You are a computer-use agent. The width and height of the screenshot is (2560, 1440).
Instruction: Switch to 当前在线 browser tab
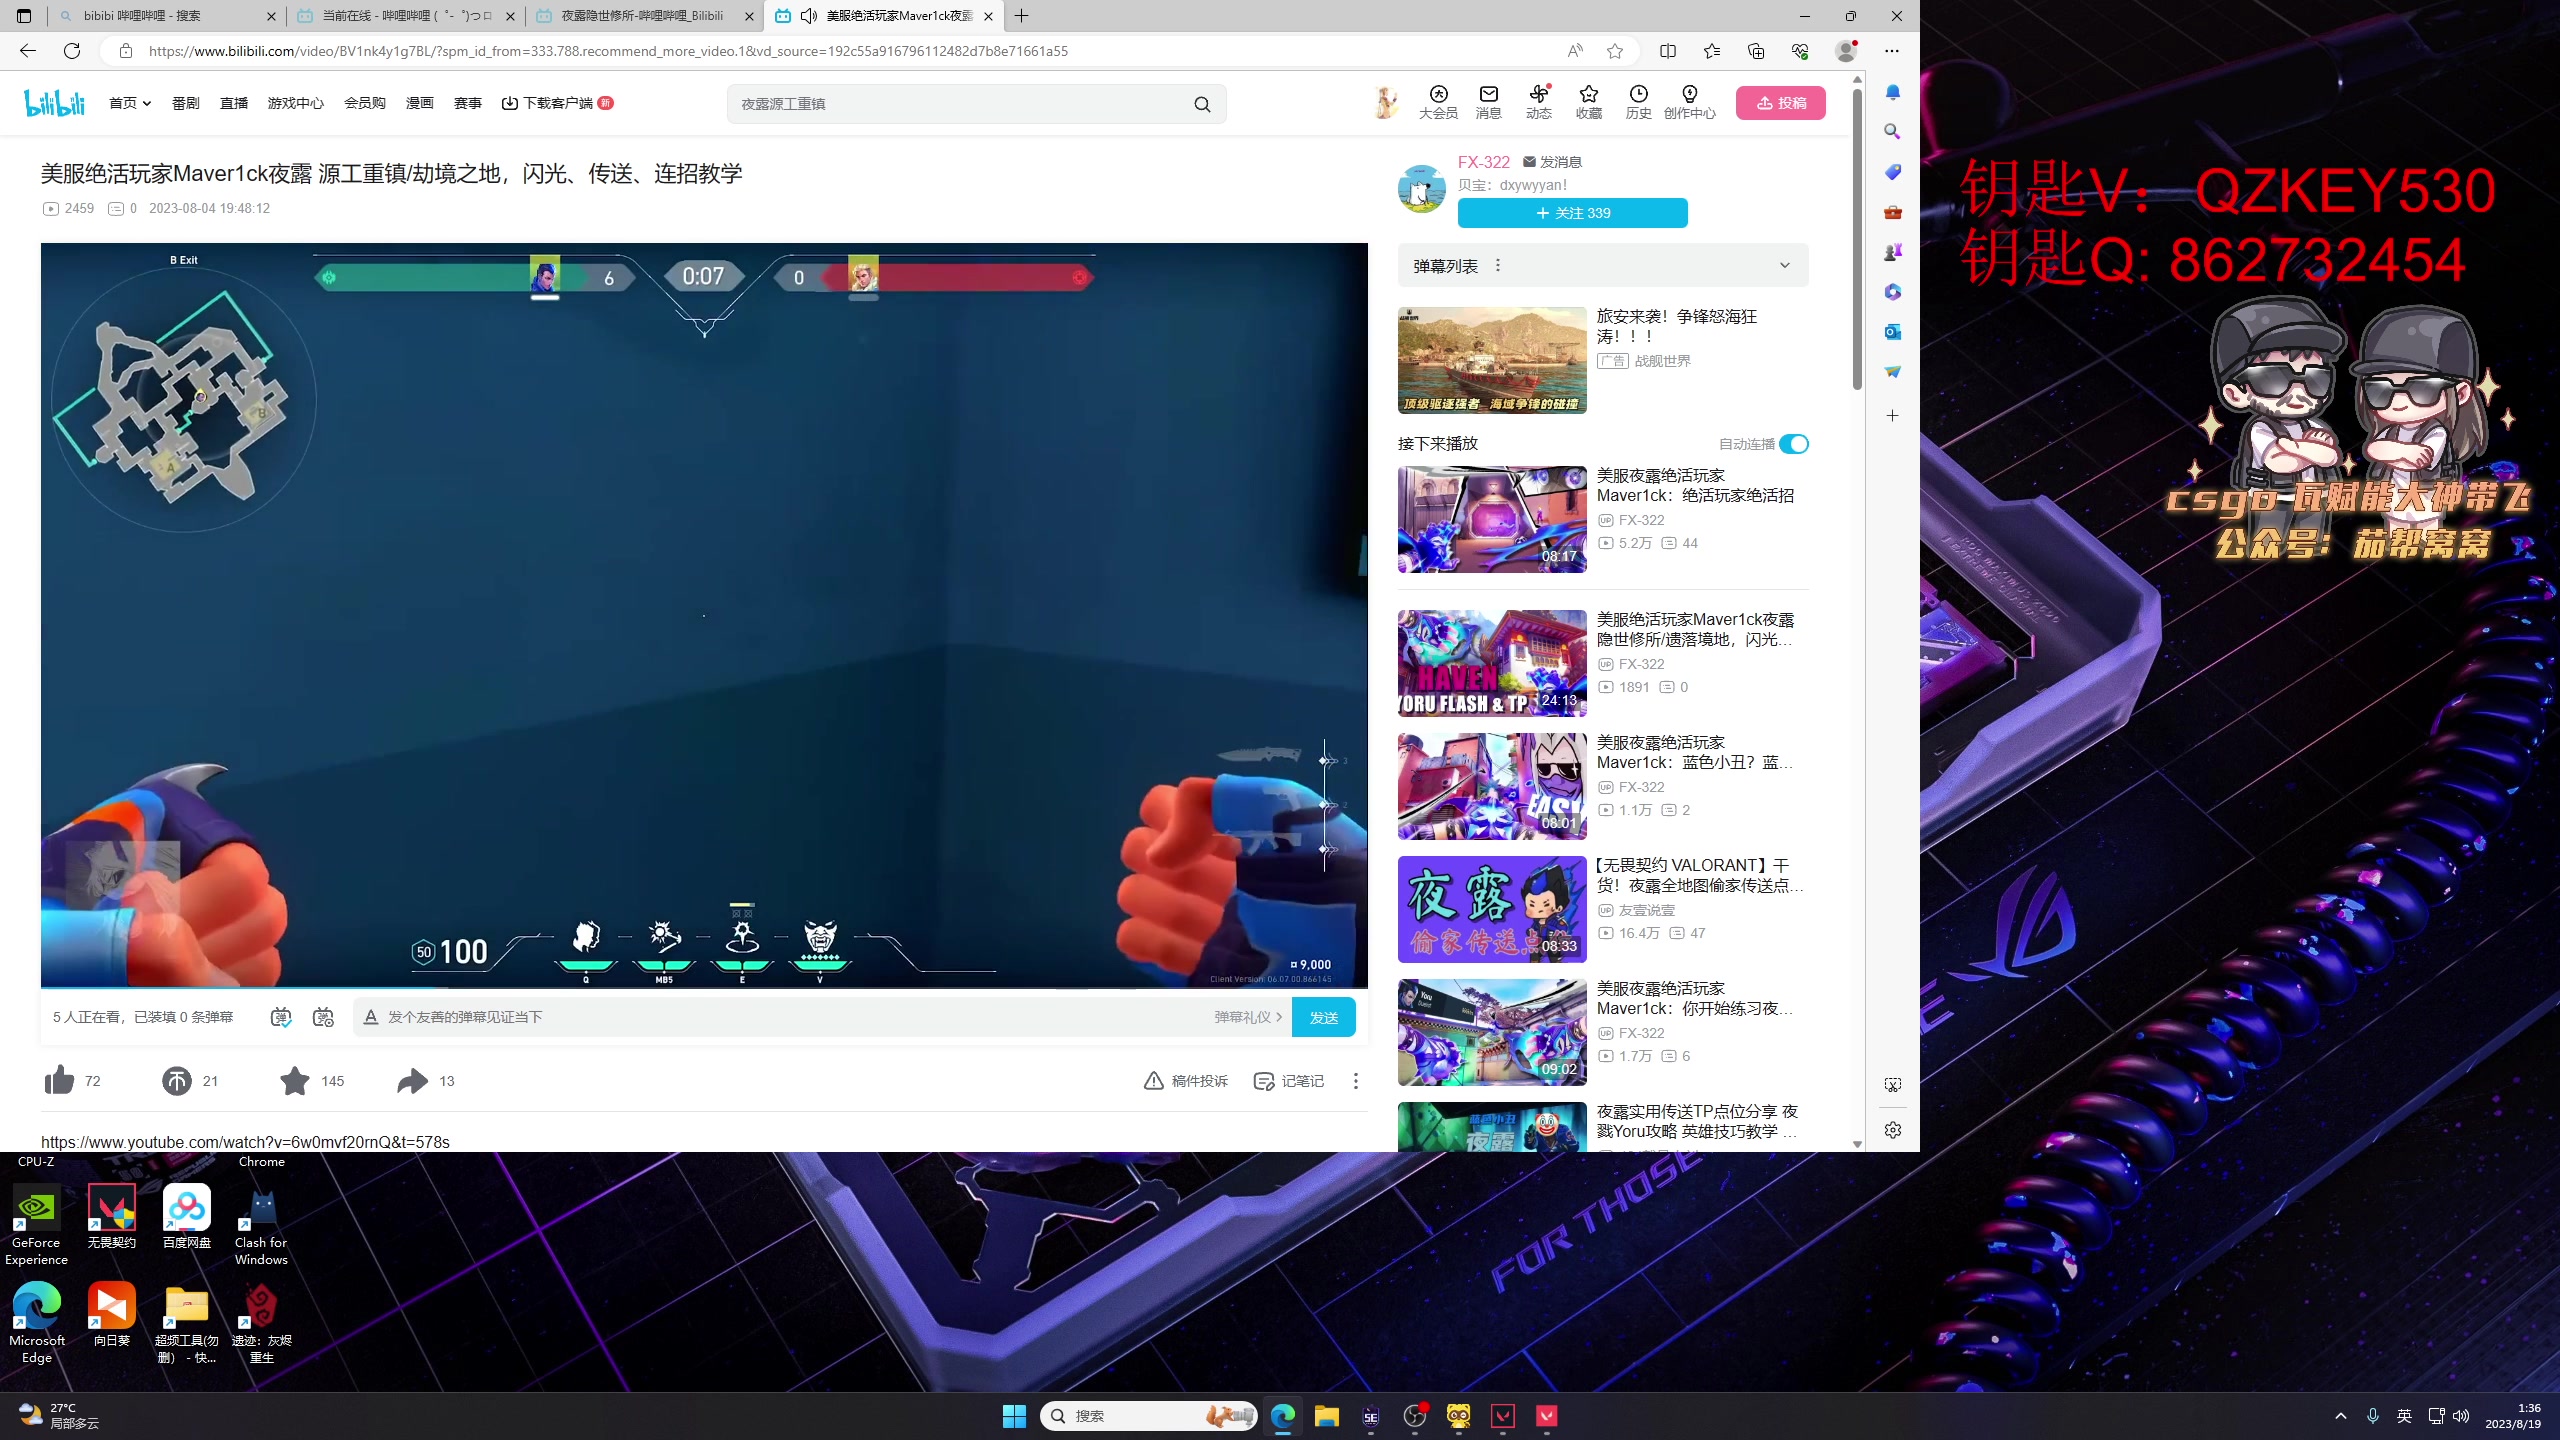pos(405,16)
